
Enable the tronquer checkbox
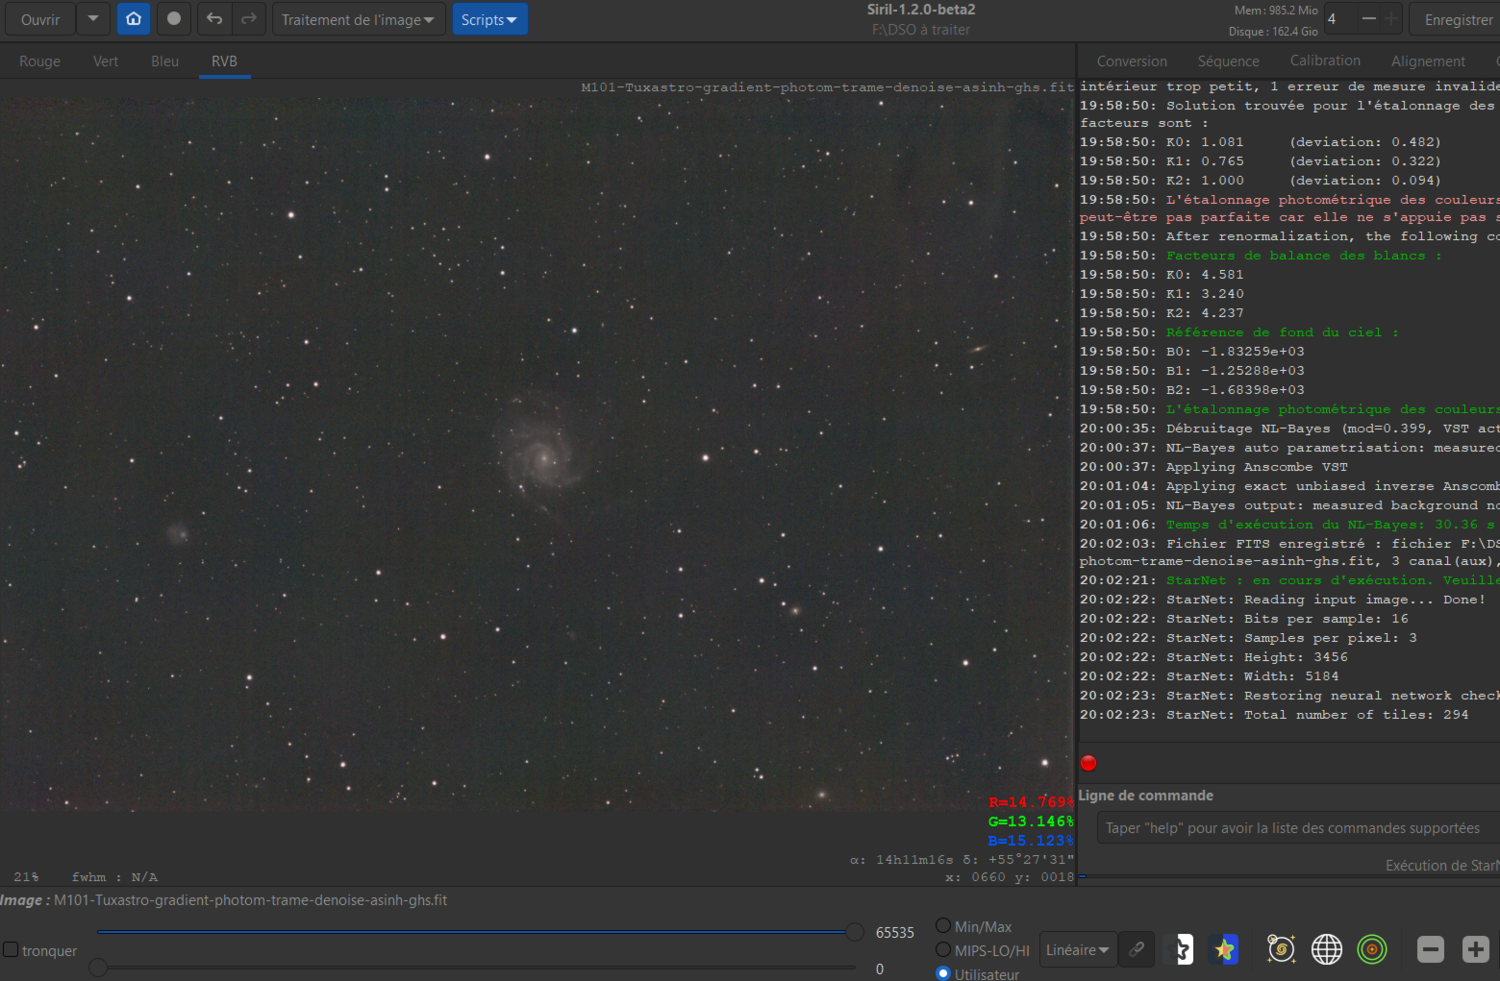[x=11, y=949]
